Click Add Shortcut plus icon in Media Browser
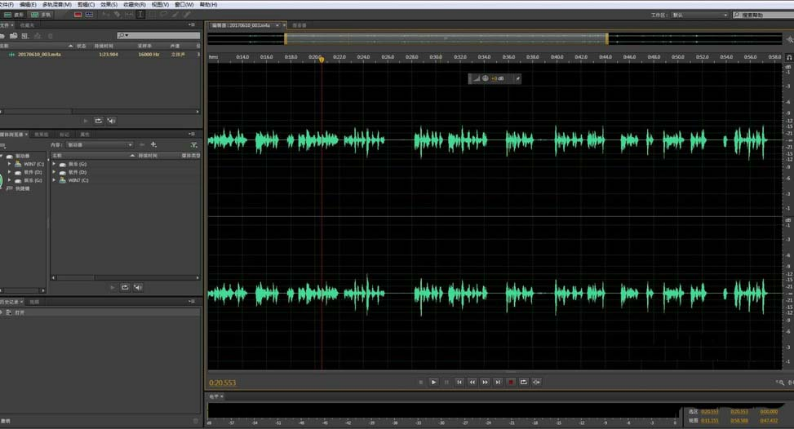Image resolution: width=794 pixels, height=429 pixels. [153, 145]
